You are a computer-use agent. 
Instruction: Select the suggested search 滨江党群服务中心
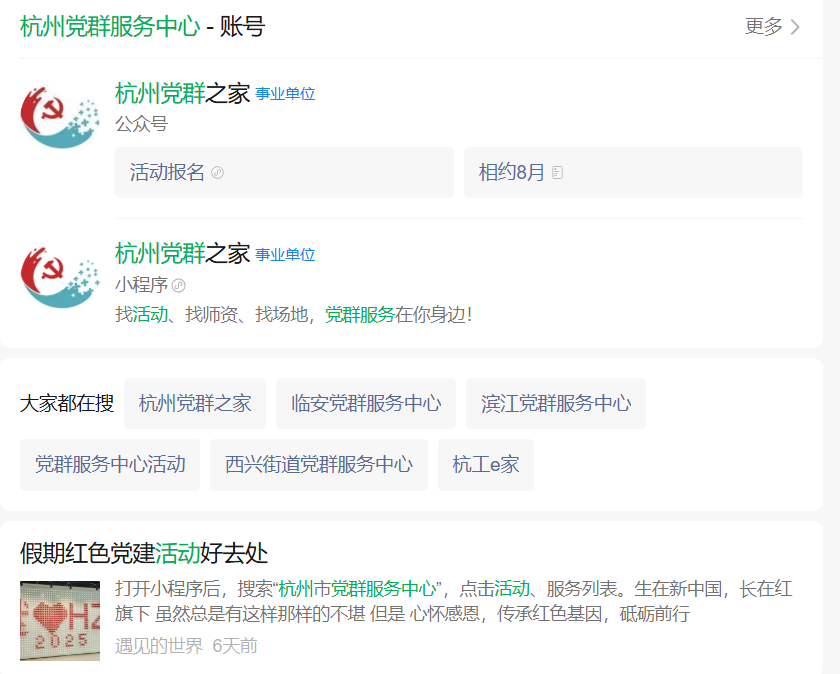tap(556, 403)
